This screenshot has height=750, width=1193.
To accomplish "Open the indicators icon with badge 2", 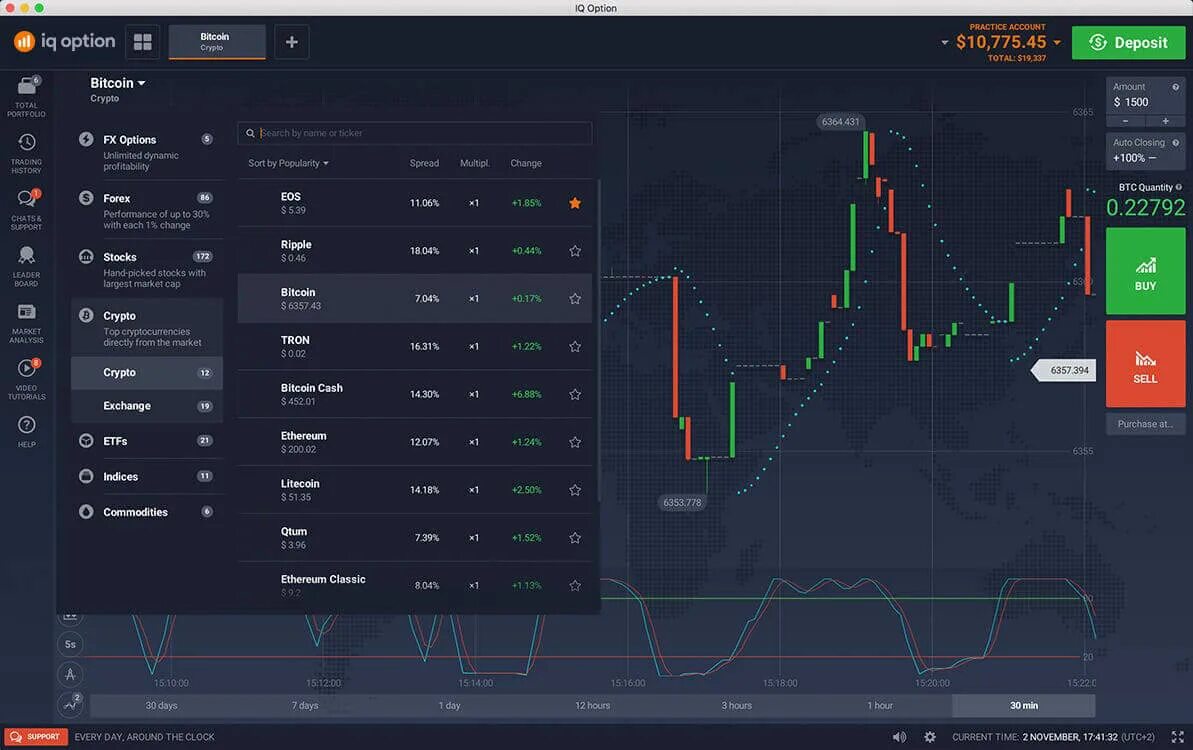I will coord(70,704).
